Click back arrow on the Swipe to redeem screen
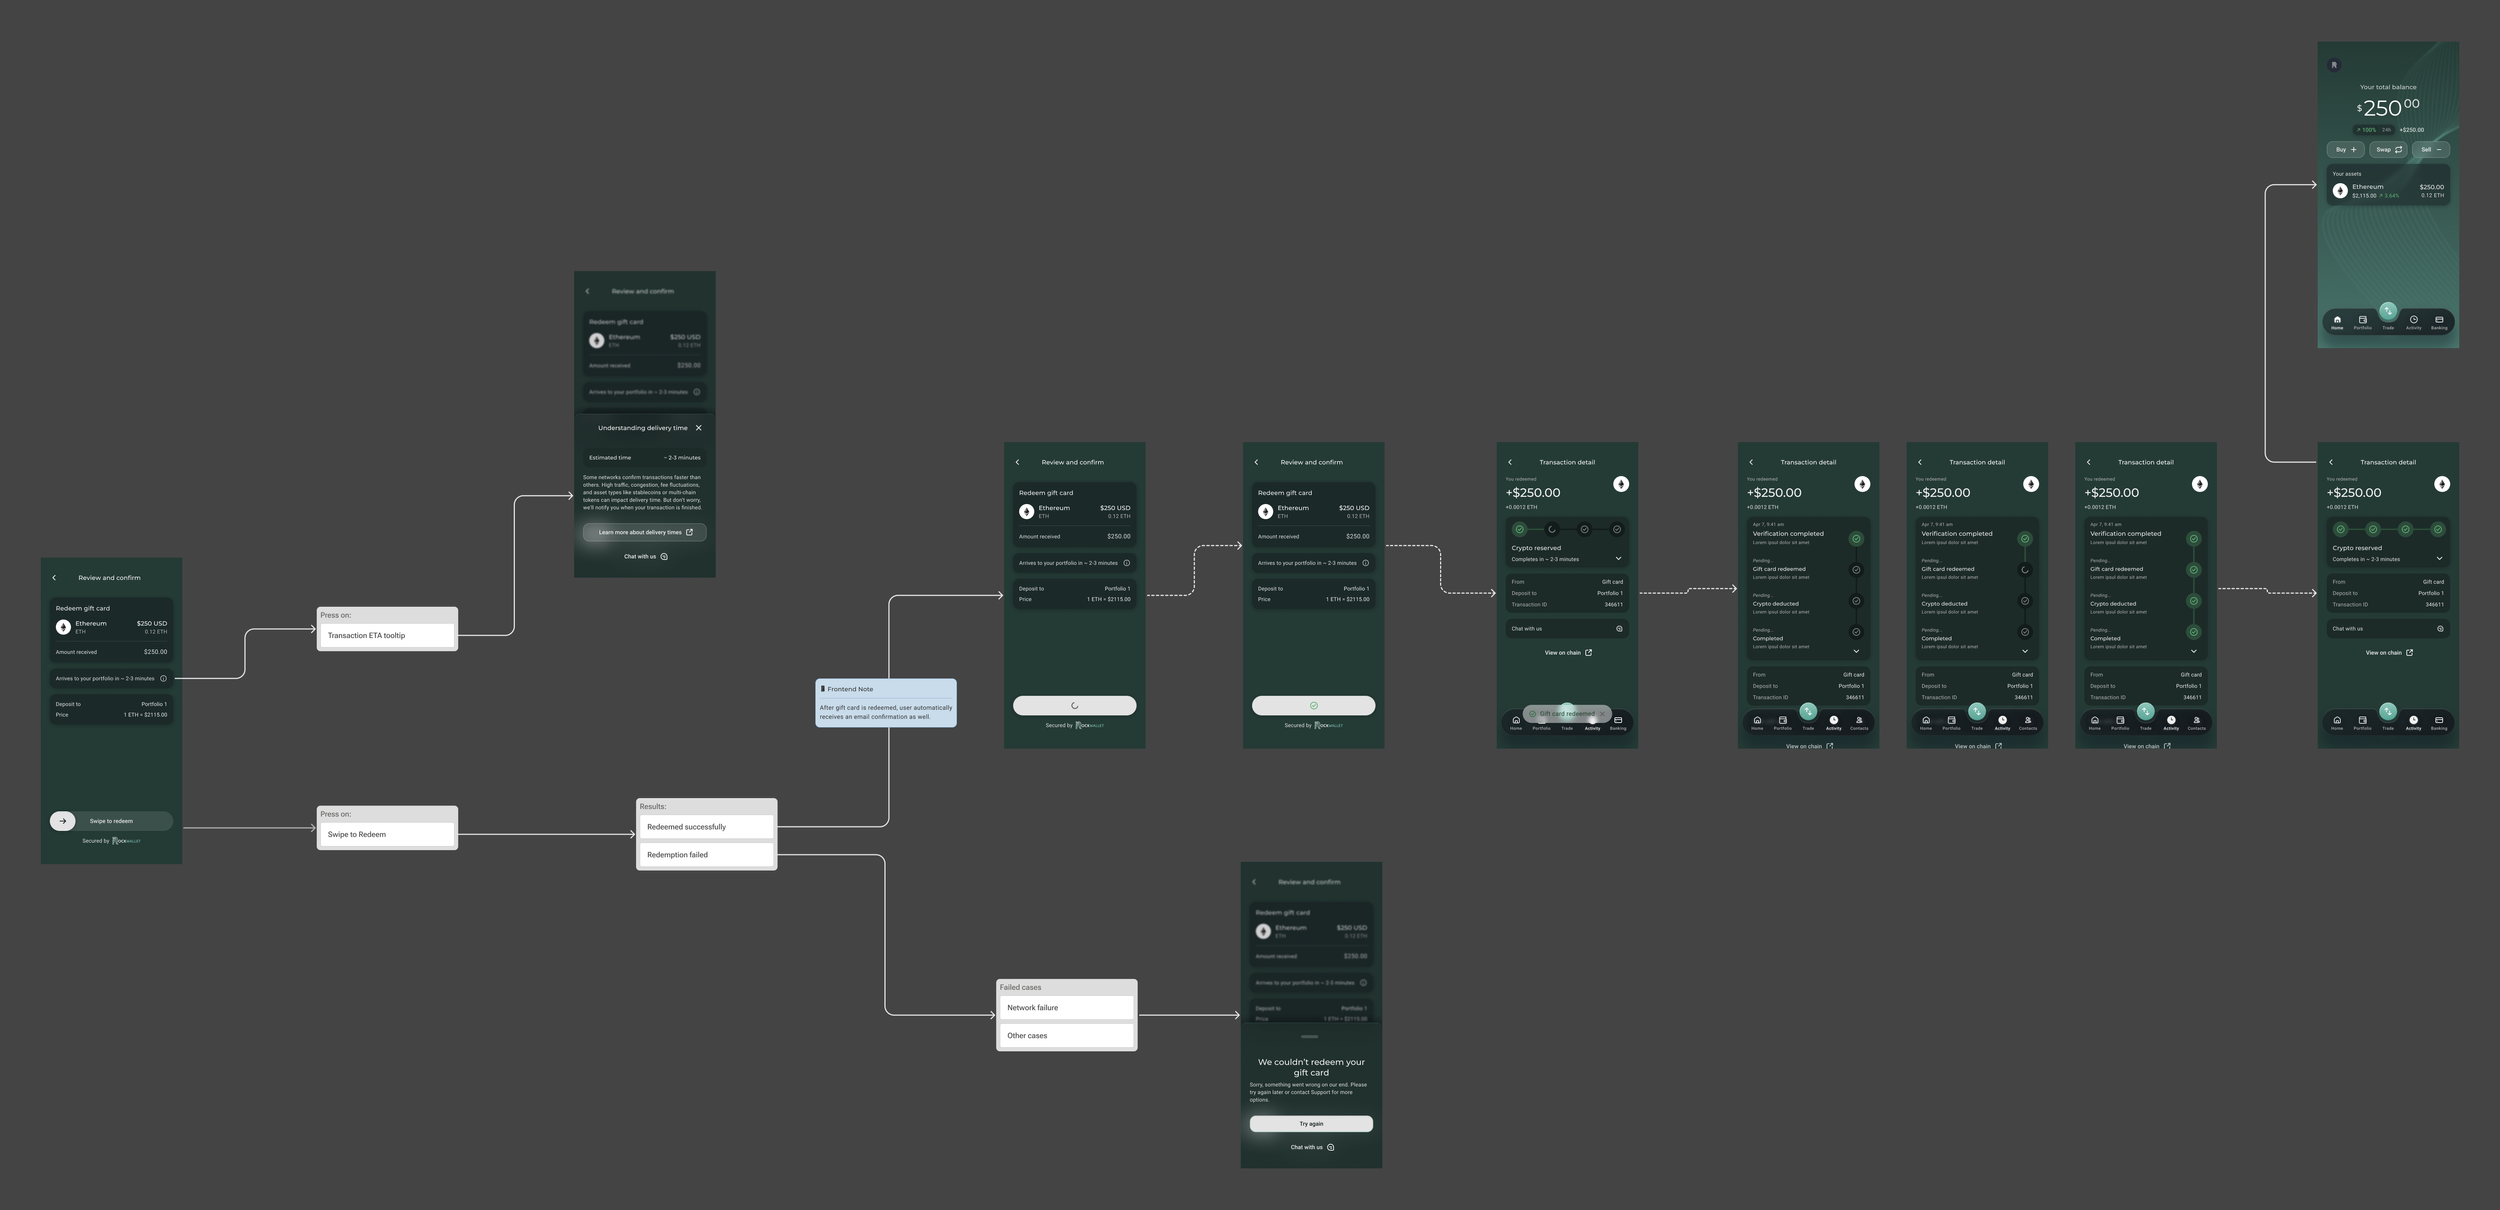 [54, 578]
